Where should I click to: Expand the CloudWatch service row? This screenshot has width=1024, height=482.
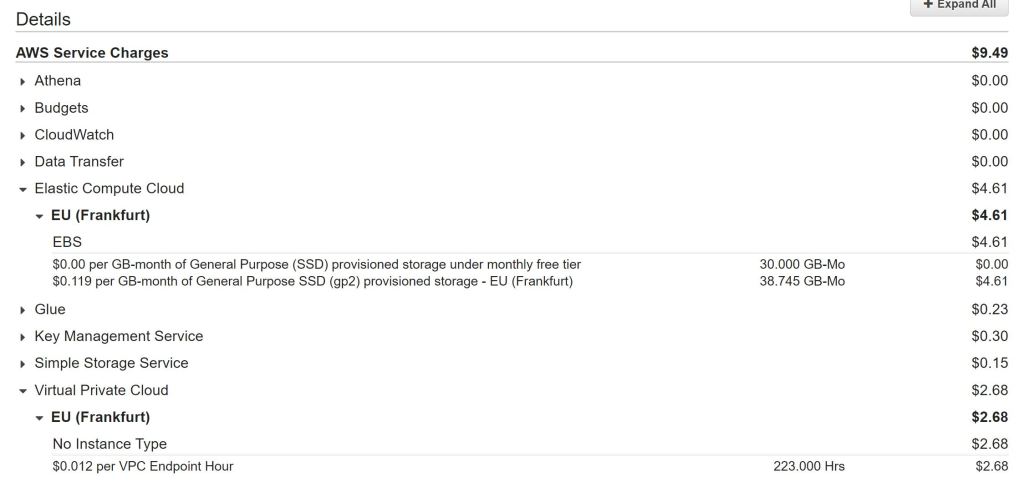pos(23,135)
